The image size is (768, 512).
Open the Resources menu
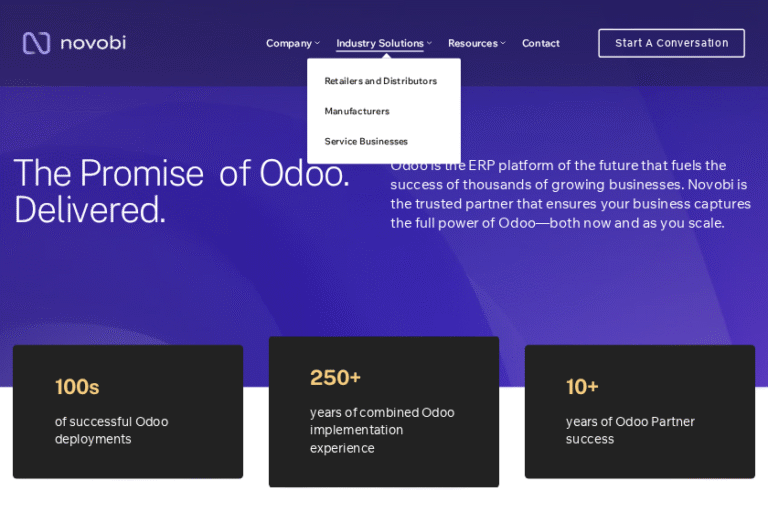[473, 43]
